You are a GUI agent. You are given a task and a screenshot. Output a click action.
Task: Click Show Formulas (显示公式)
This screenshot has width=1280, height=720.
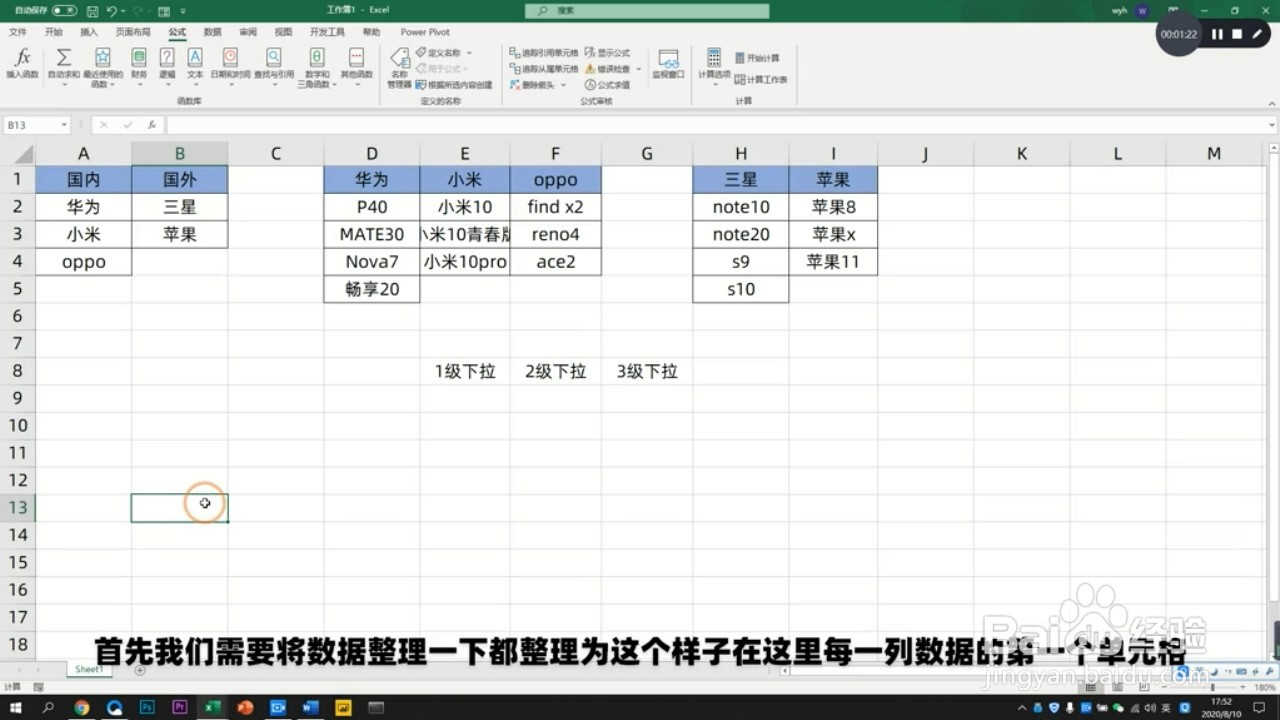pyautogui.click(x=607, y=53)
